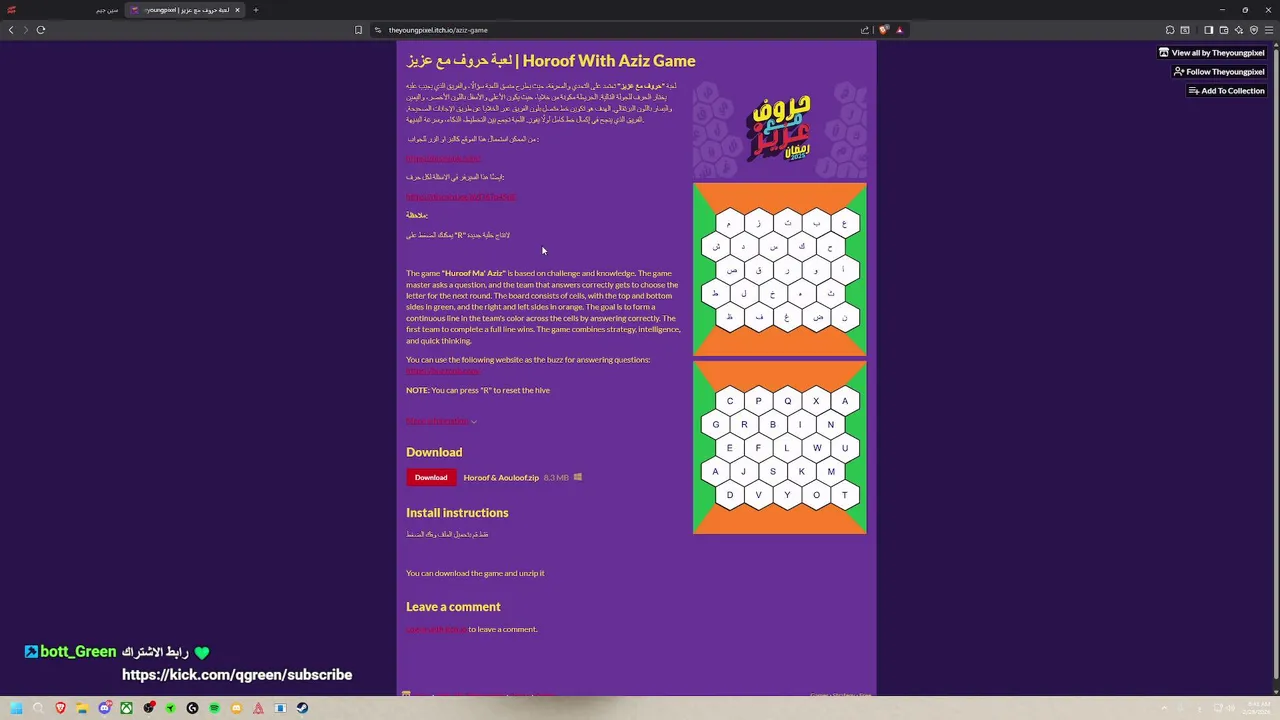Close the Horoof With Aziz tab
1280x720 pixels.
click(237, 10)
